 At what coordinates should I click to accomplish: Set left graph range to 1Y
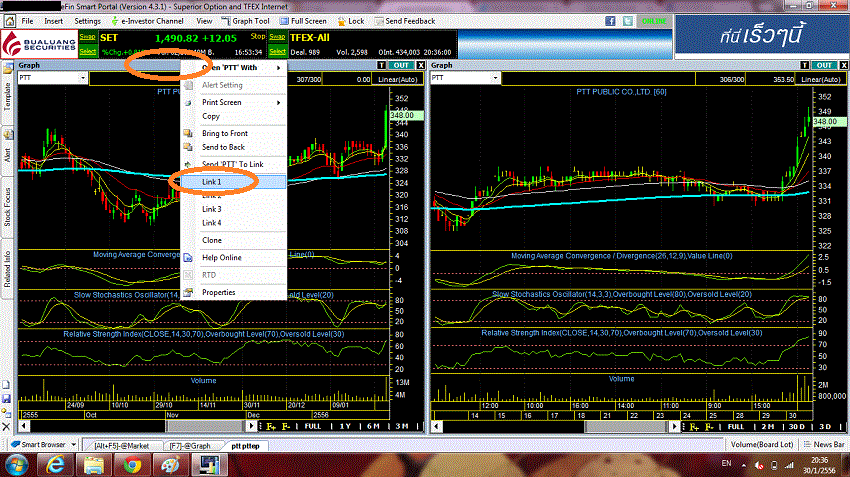click(345, 427)
